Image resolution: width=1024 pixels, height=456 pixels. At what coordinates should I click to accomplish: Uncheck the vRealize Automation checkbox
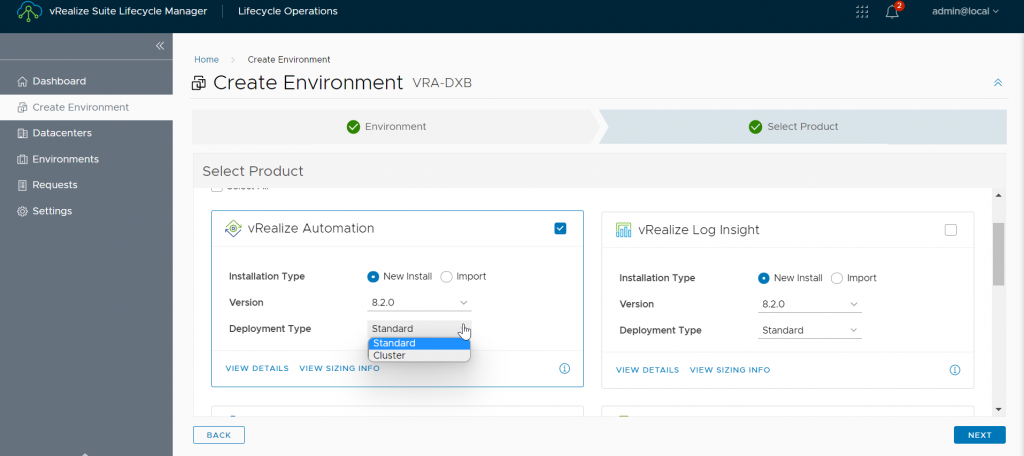point(560,229)
